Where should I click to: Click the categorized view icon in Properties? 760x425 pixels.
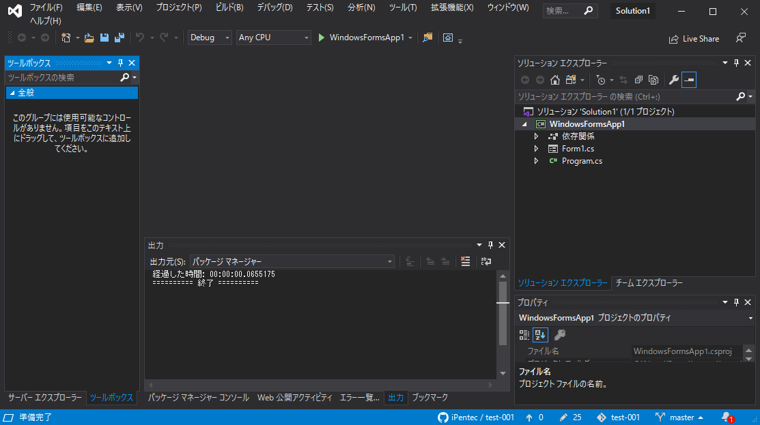pyautogui.click(x=524, y=335)
